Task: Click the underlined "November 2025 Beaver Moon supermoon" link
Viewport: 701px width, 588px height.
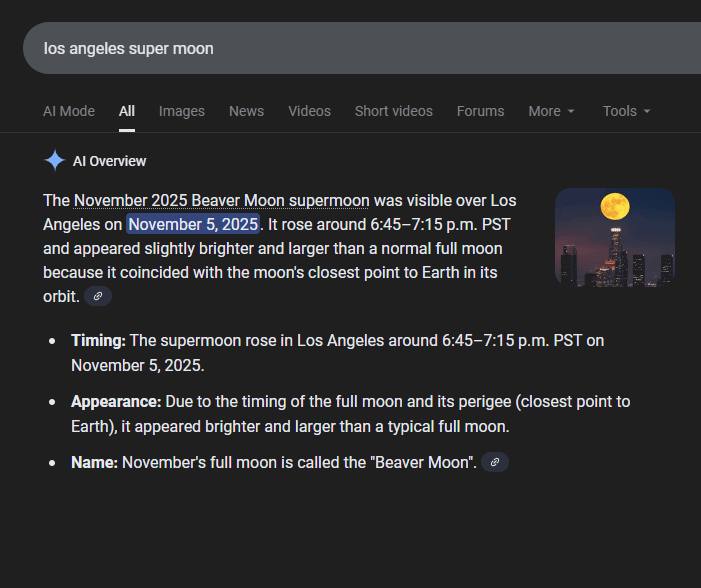Action: (221, 200)
